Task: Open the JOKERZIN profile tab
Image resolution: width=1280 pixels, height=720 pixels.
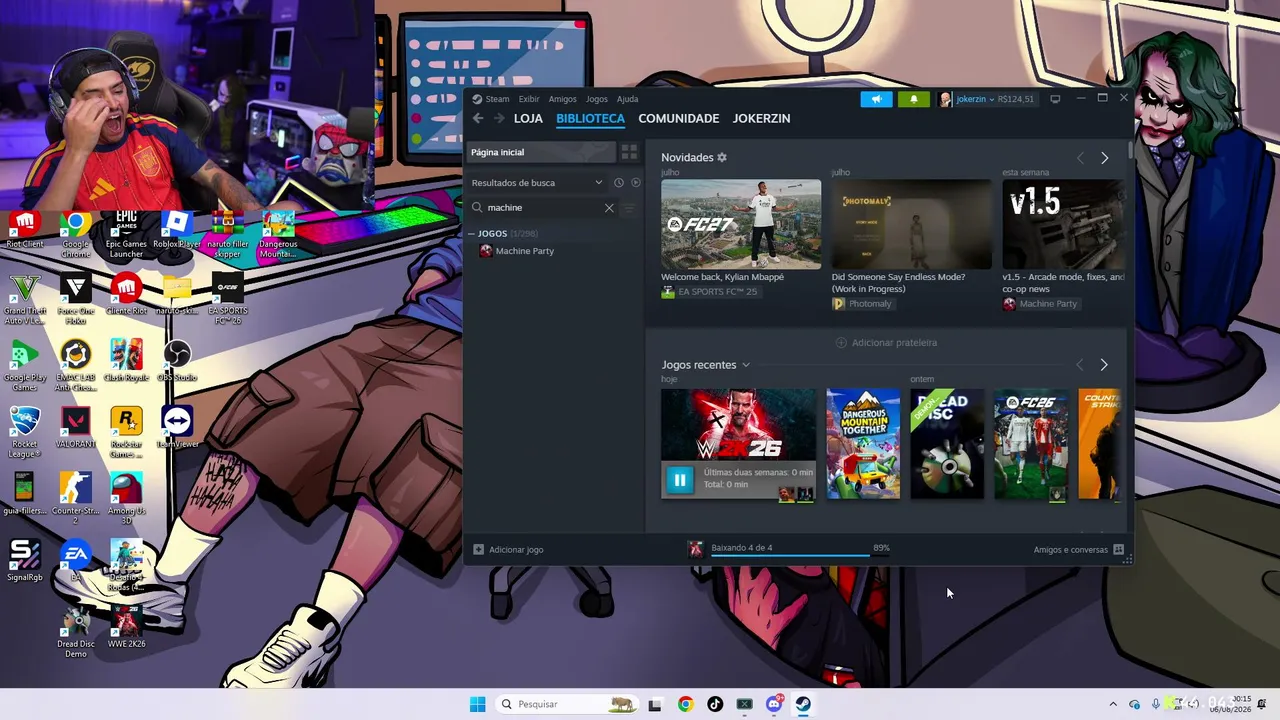Action: point(761,118)
